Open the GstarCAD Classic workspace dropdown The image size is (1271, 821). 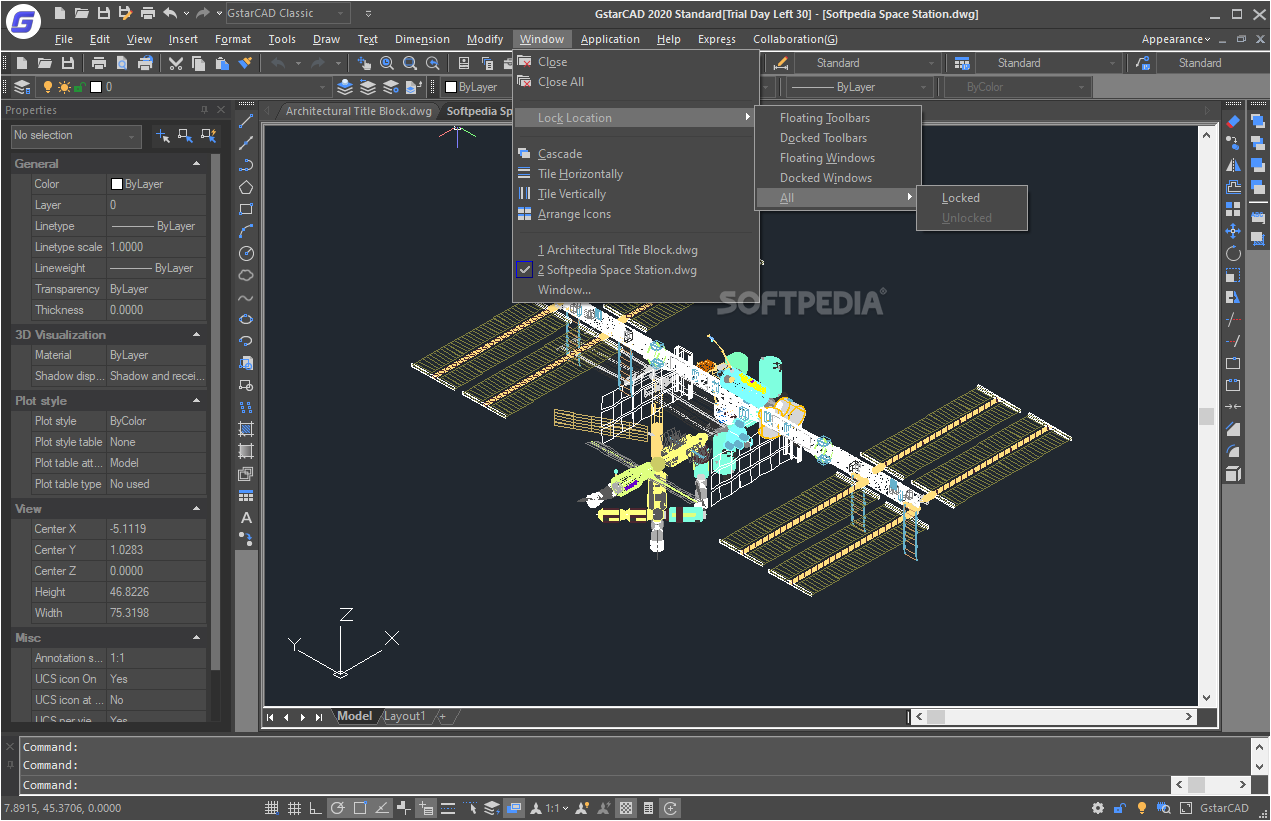(x=287, y=13)
